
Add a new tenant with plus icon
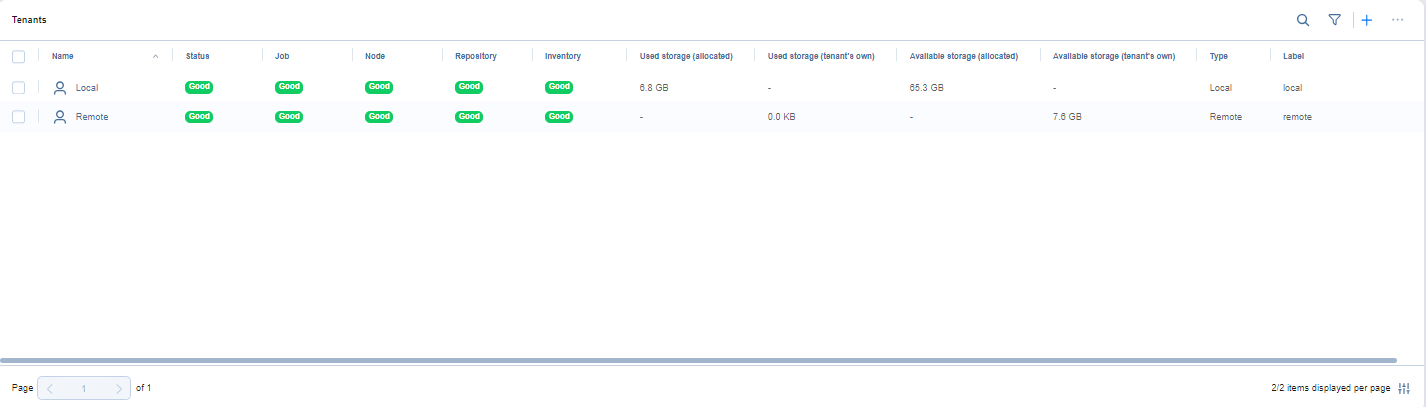click(x=1367, y=20)
